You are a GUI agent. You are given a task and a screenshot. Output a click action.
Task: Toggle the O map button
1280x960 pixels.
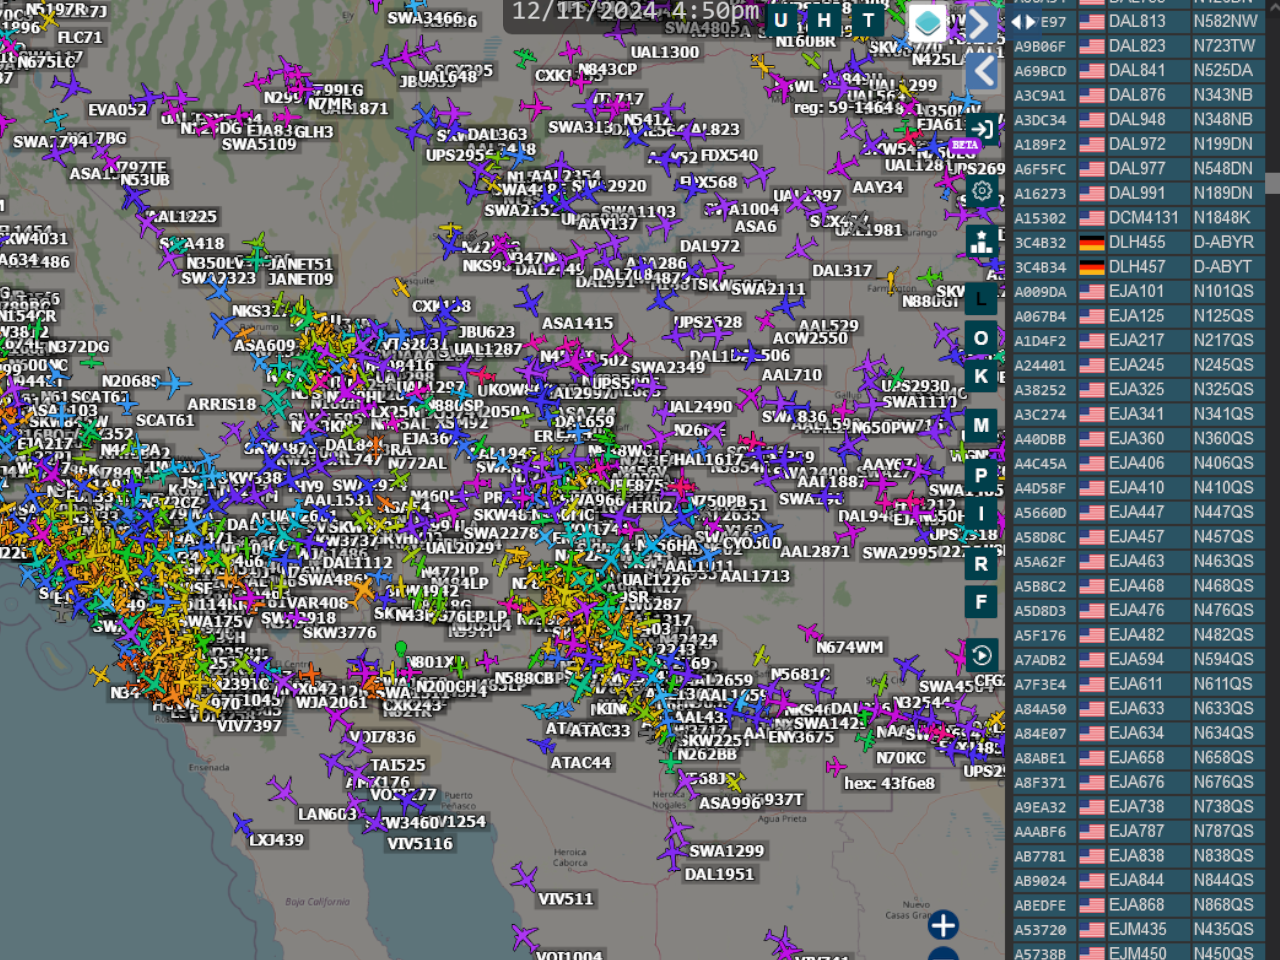tap(981, 338)
